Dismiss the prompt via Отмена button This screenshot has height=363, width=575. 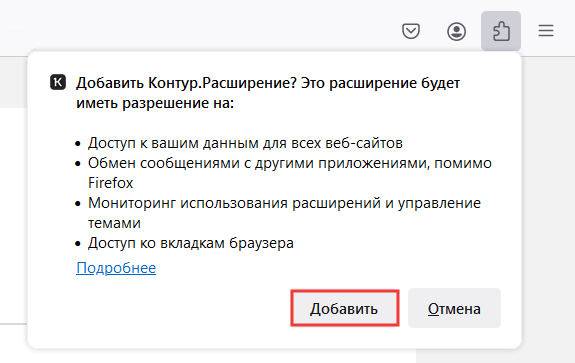(454, 308)
